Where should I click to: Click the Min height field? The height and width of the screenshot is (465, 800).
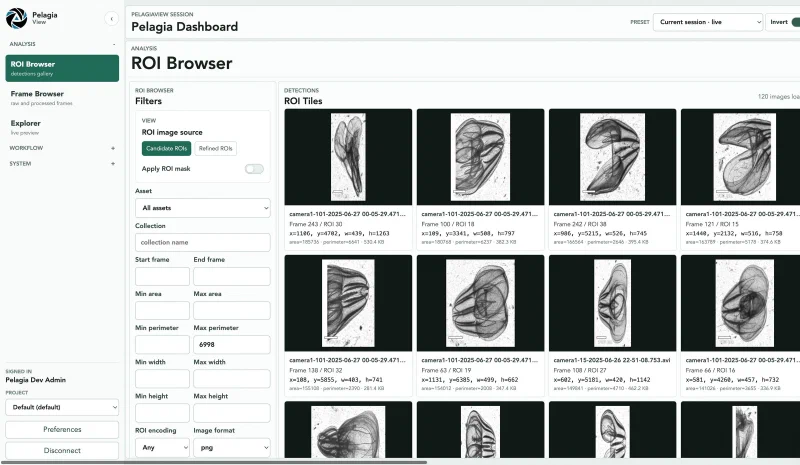point(162,413)
